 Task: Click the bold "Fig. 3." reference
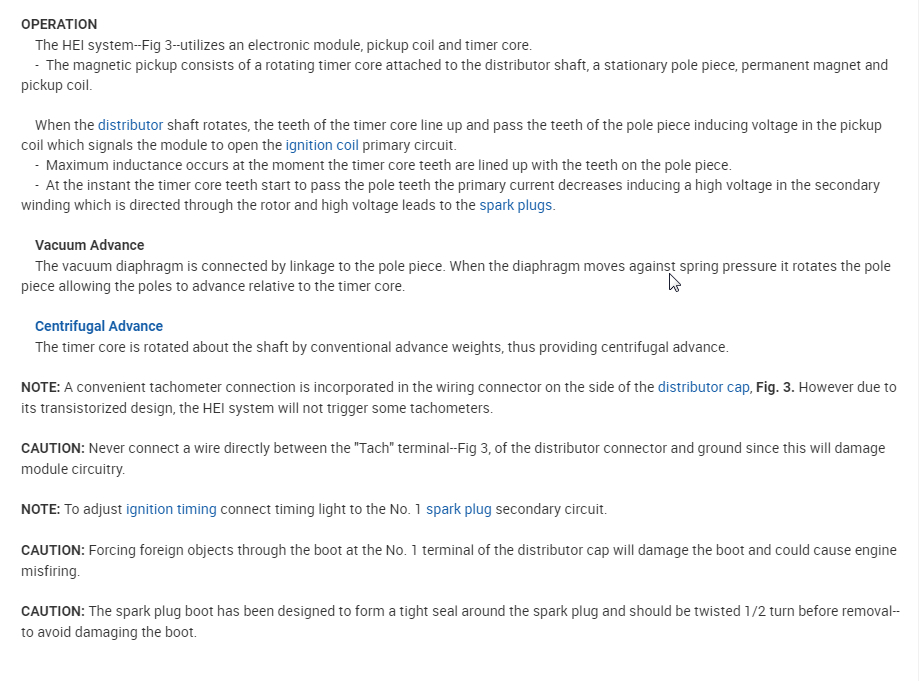point(775,387)
